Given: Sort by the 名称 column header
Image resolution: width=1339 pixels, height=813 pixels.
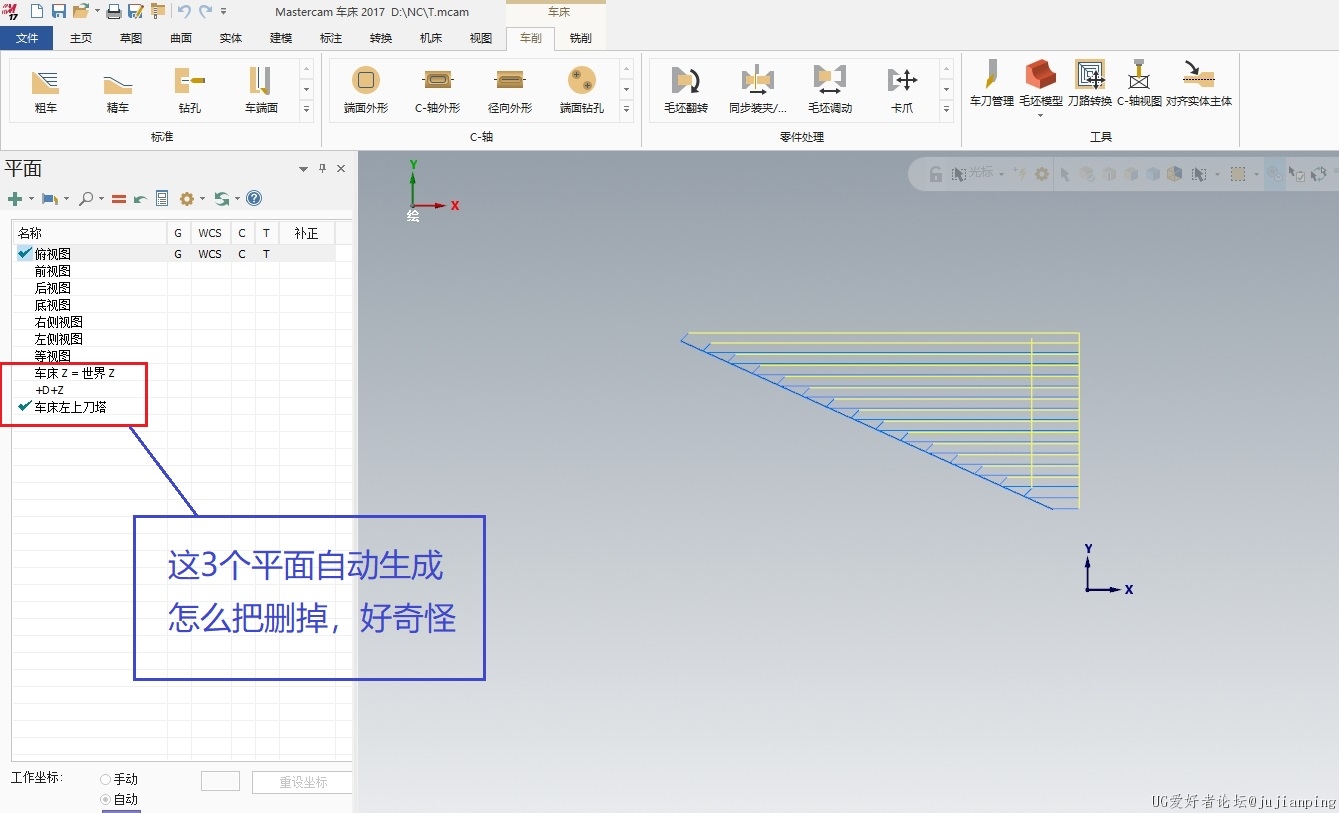Looking at the screenshot, I should coord(89,233).
